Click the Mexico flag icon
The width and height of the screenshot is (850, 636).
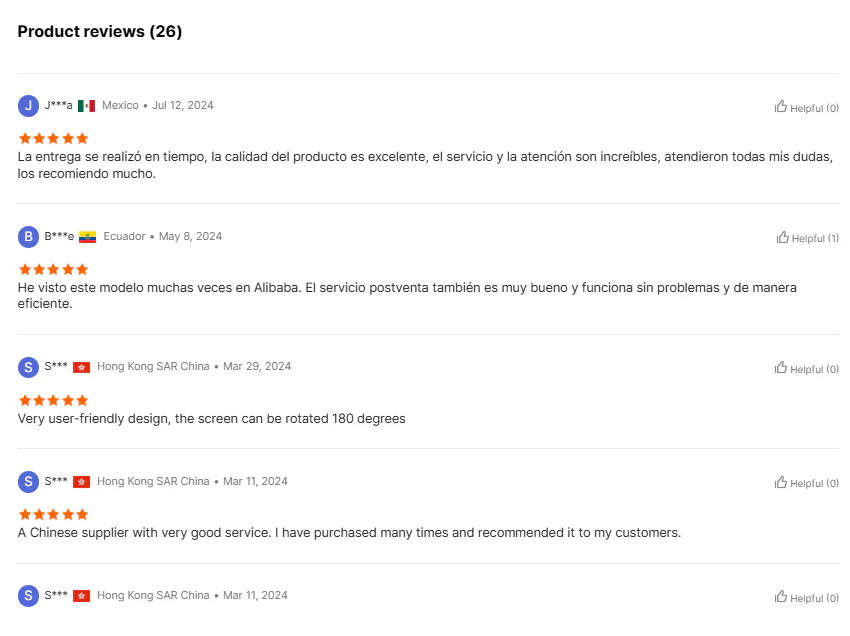[86, 106]
